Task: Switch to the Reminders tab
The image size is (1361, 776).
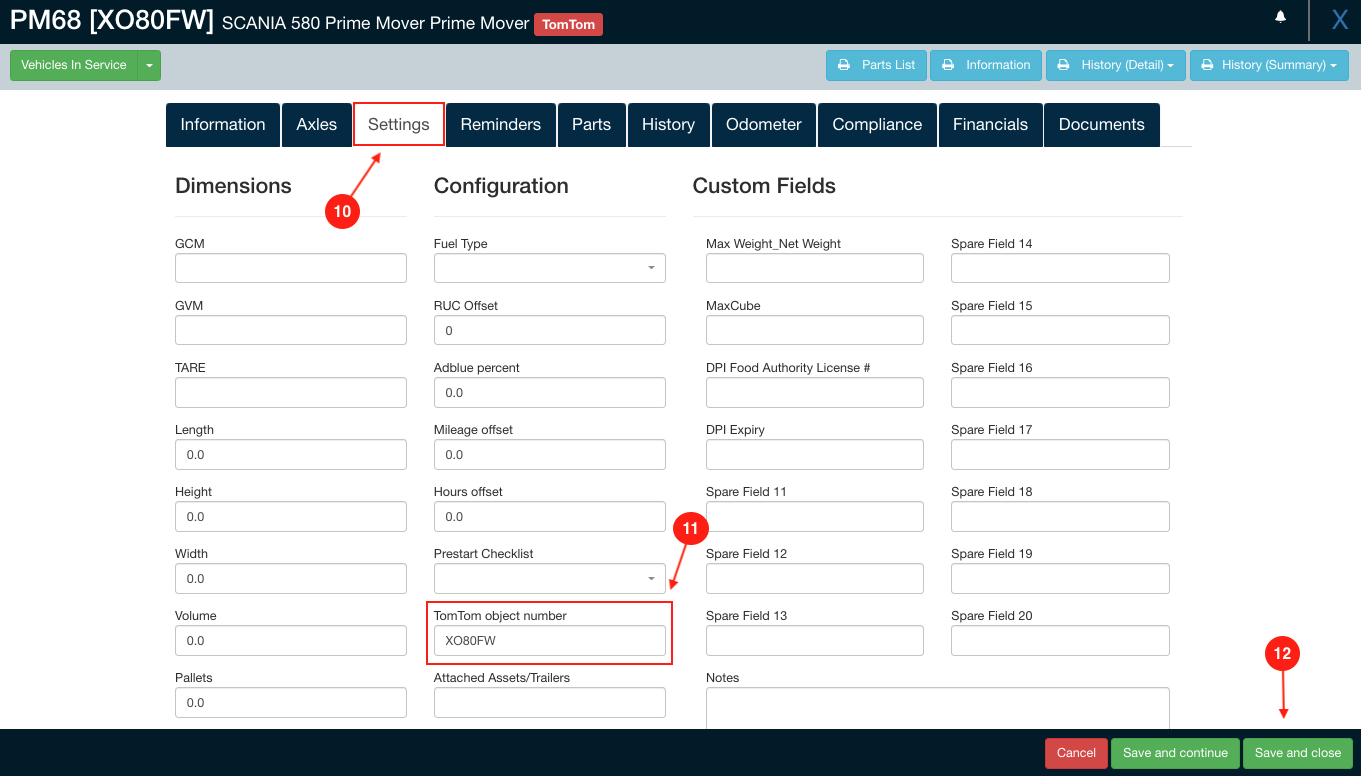Action: (x=500, y=124)
